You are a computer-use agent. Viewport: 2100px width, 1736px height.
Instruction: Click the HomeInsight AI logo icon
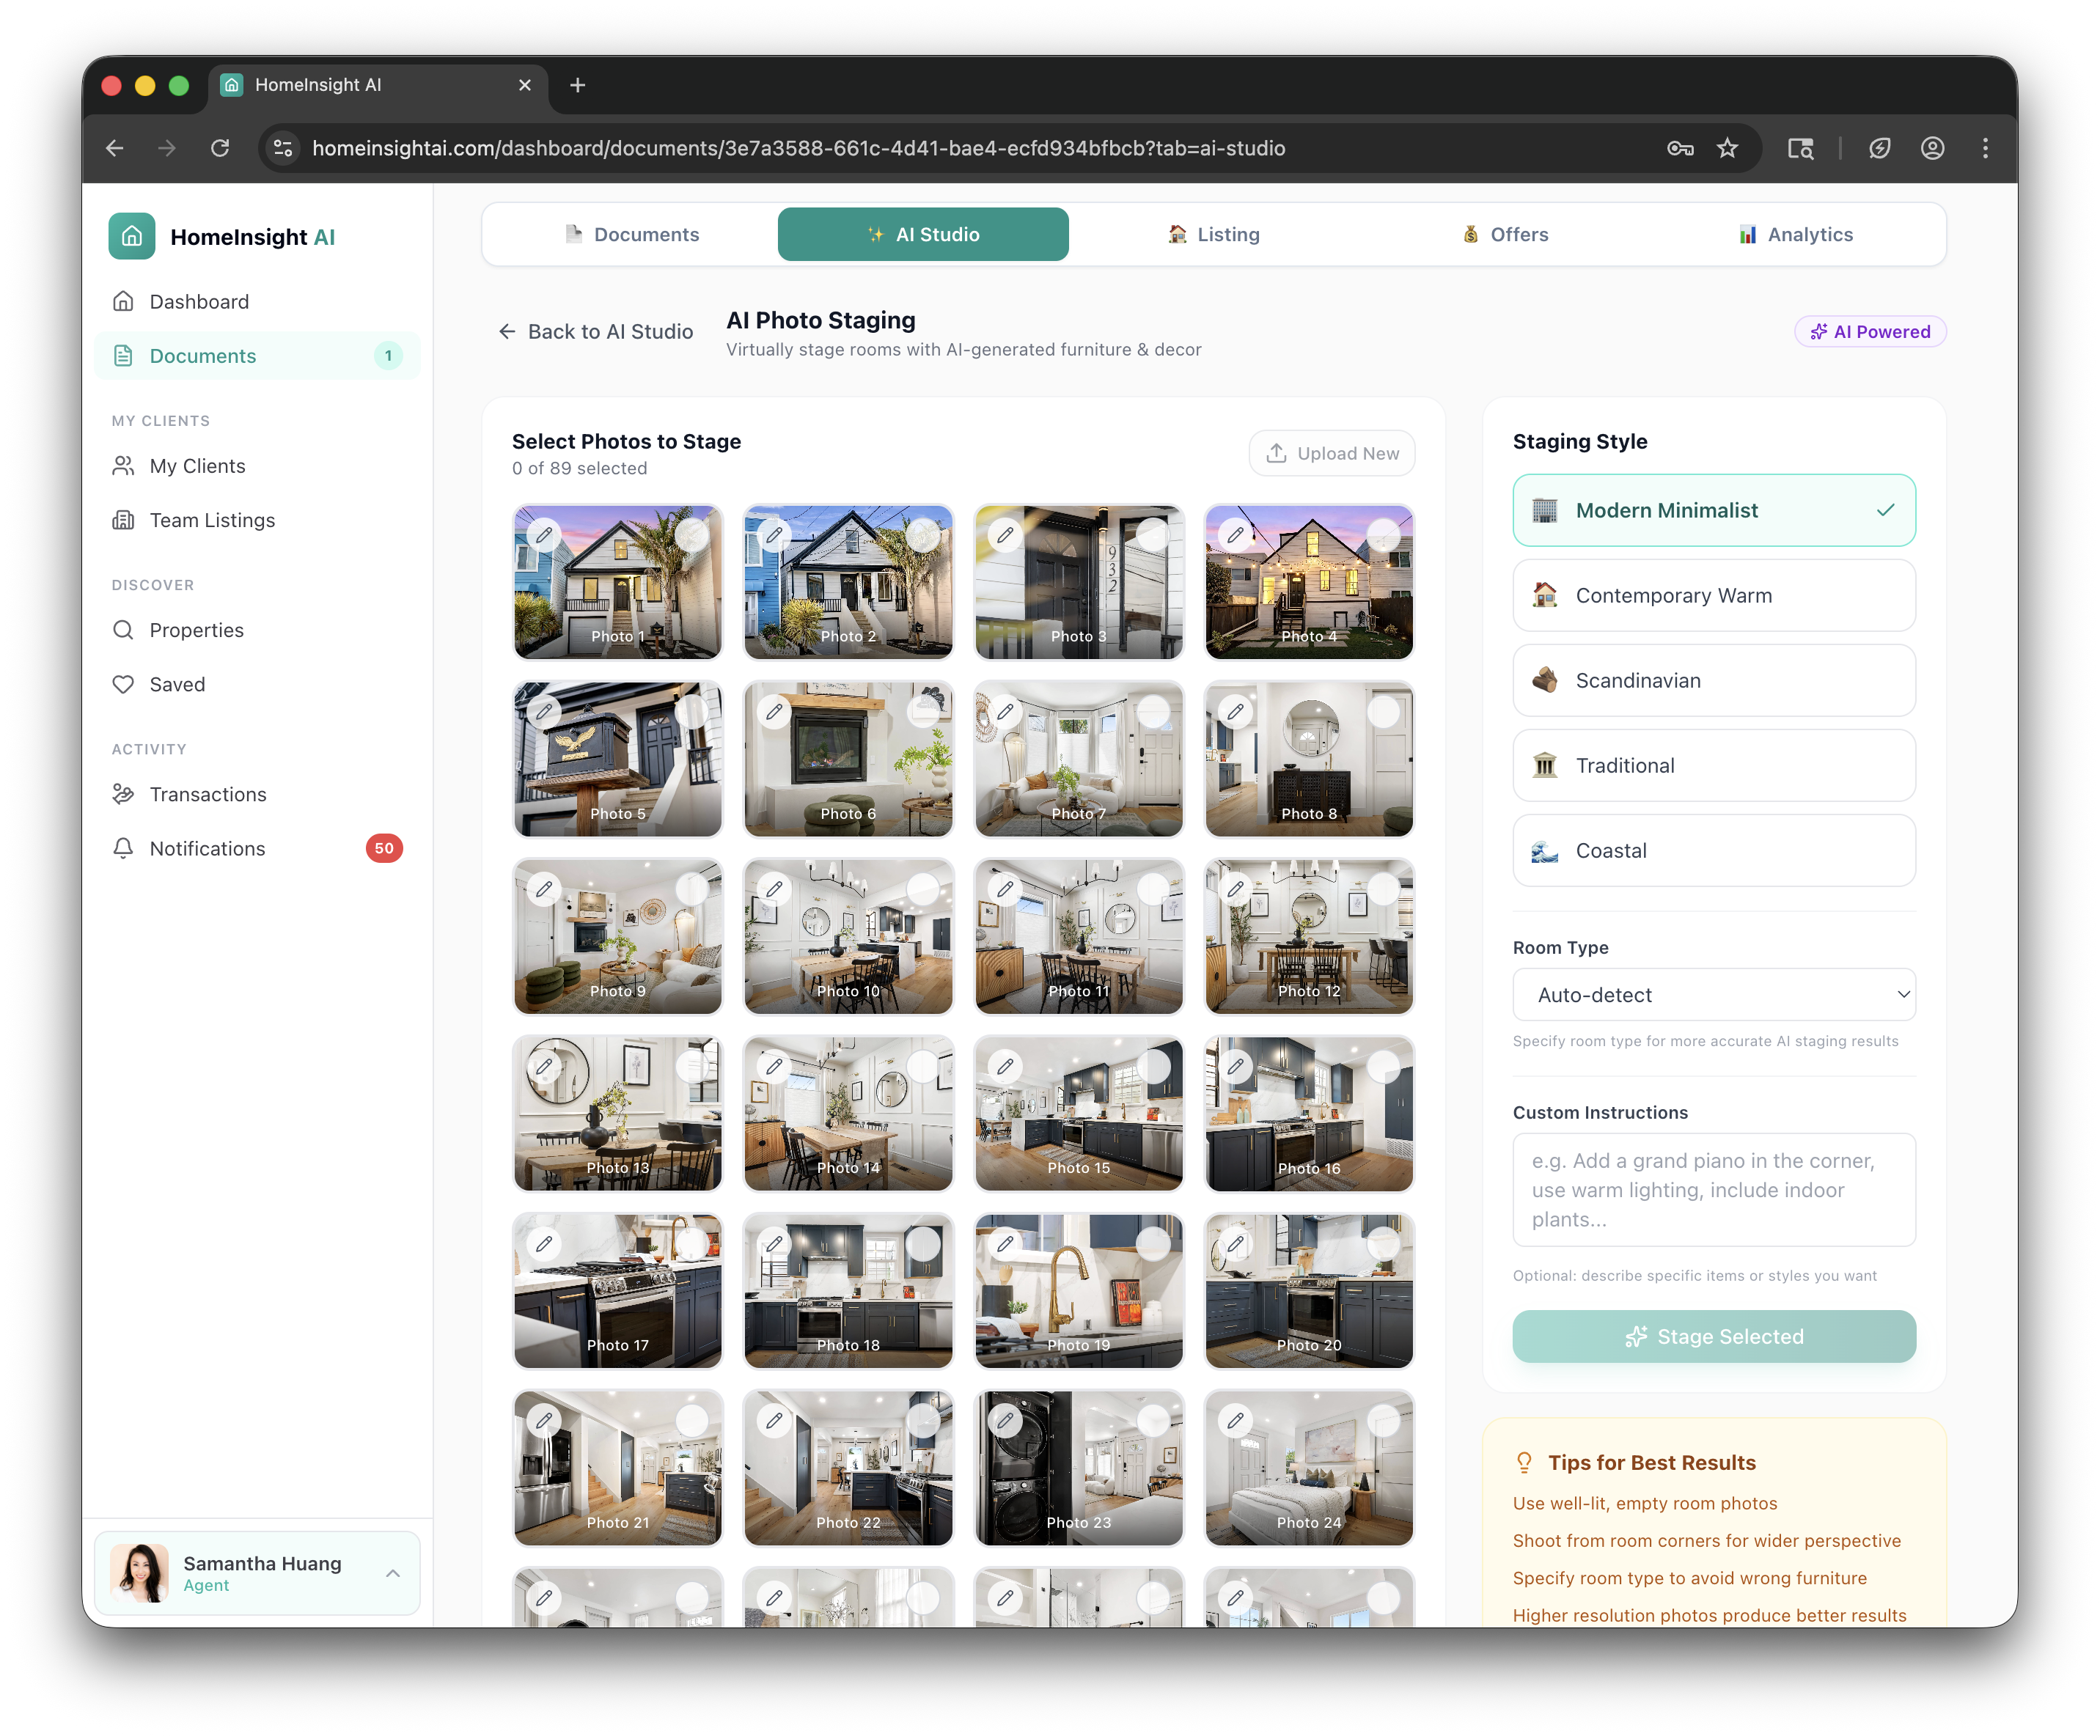point(131,237)
